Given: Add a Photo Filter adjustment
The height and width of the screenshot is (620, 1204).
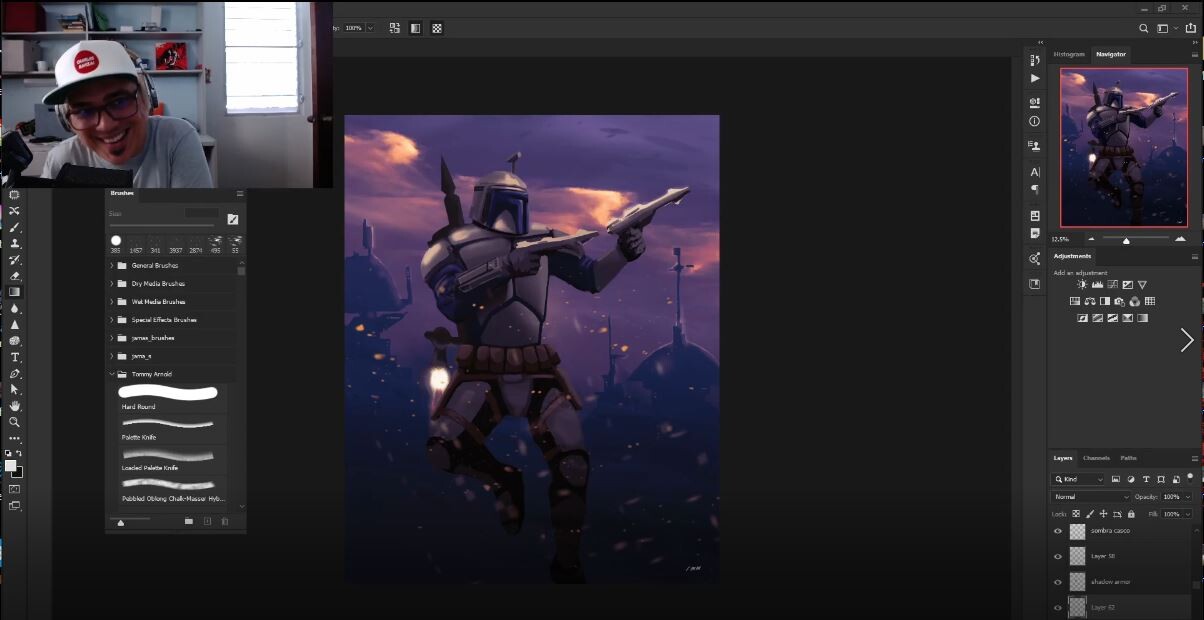Looking at the screenshot, I should pos(1120,301).
